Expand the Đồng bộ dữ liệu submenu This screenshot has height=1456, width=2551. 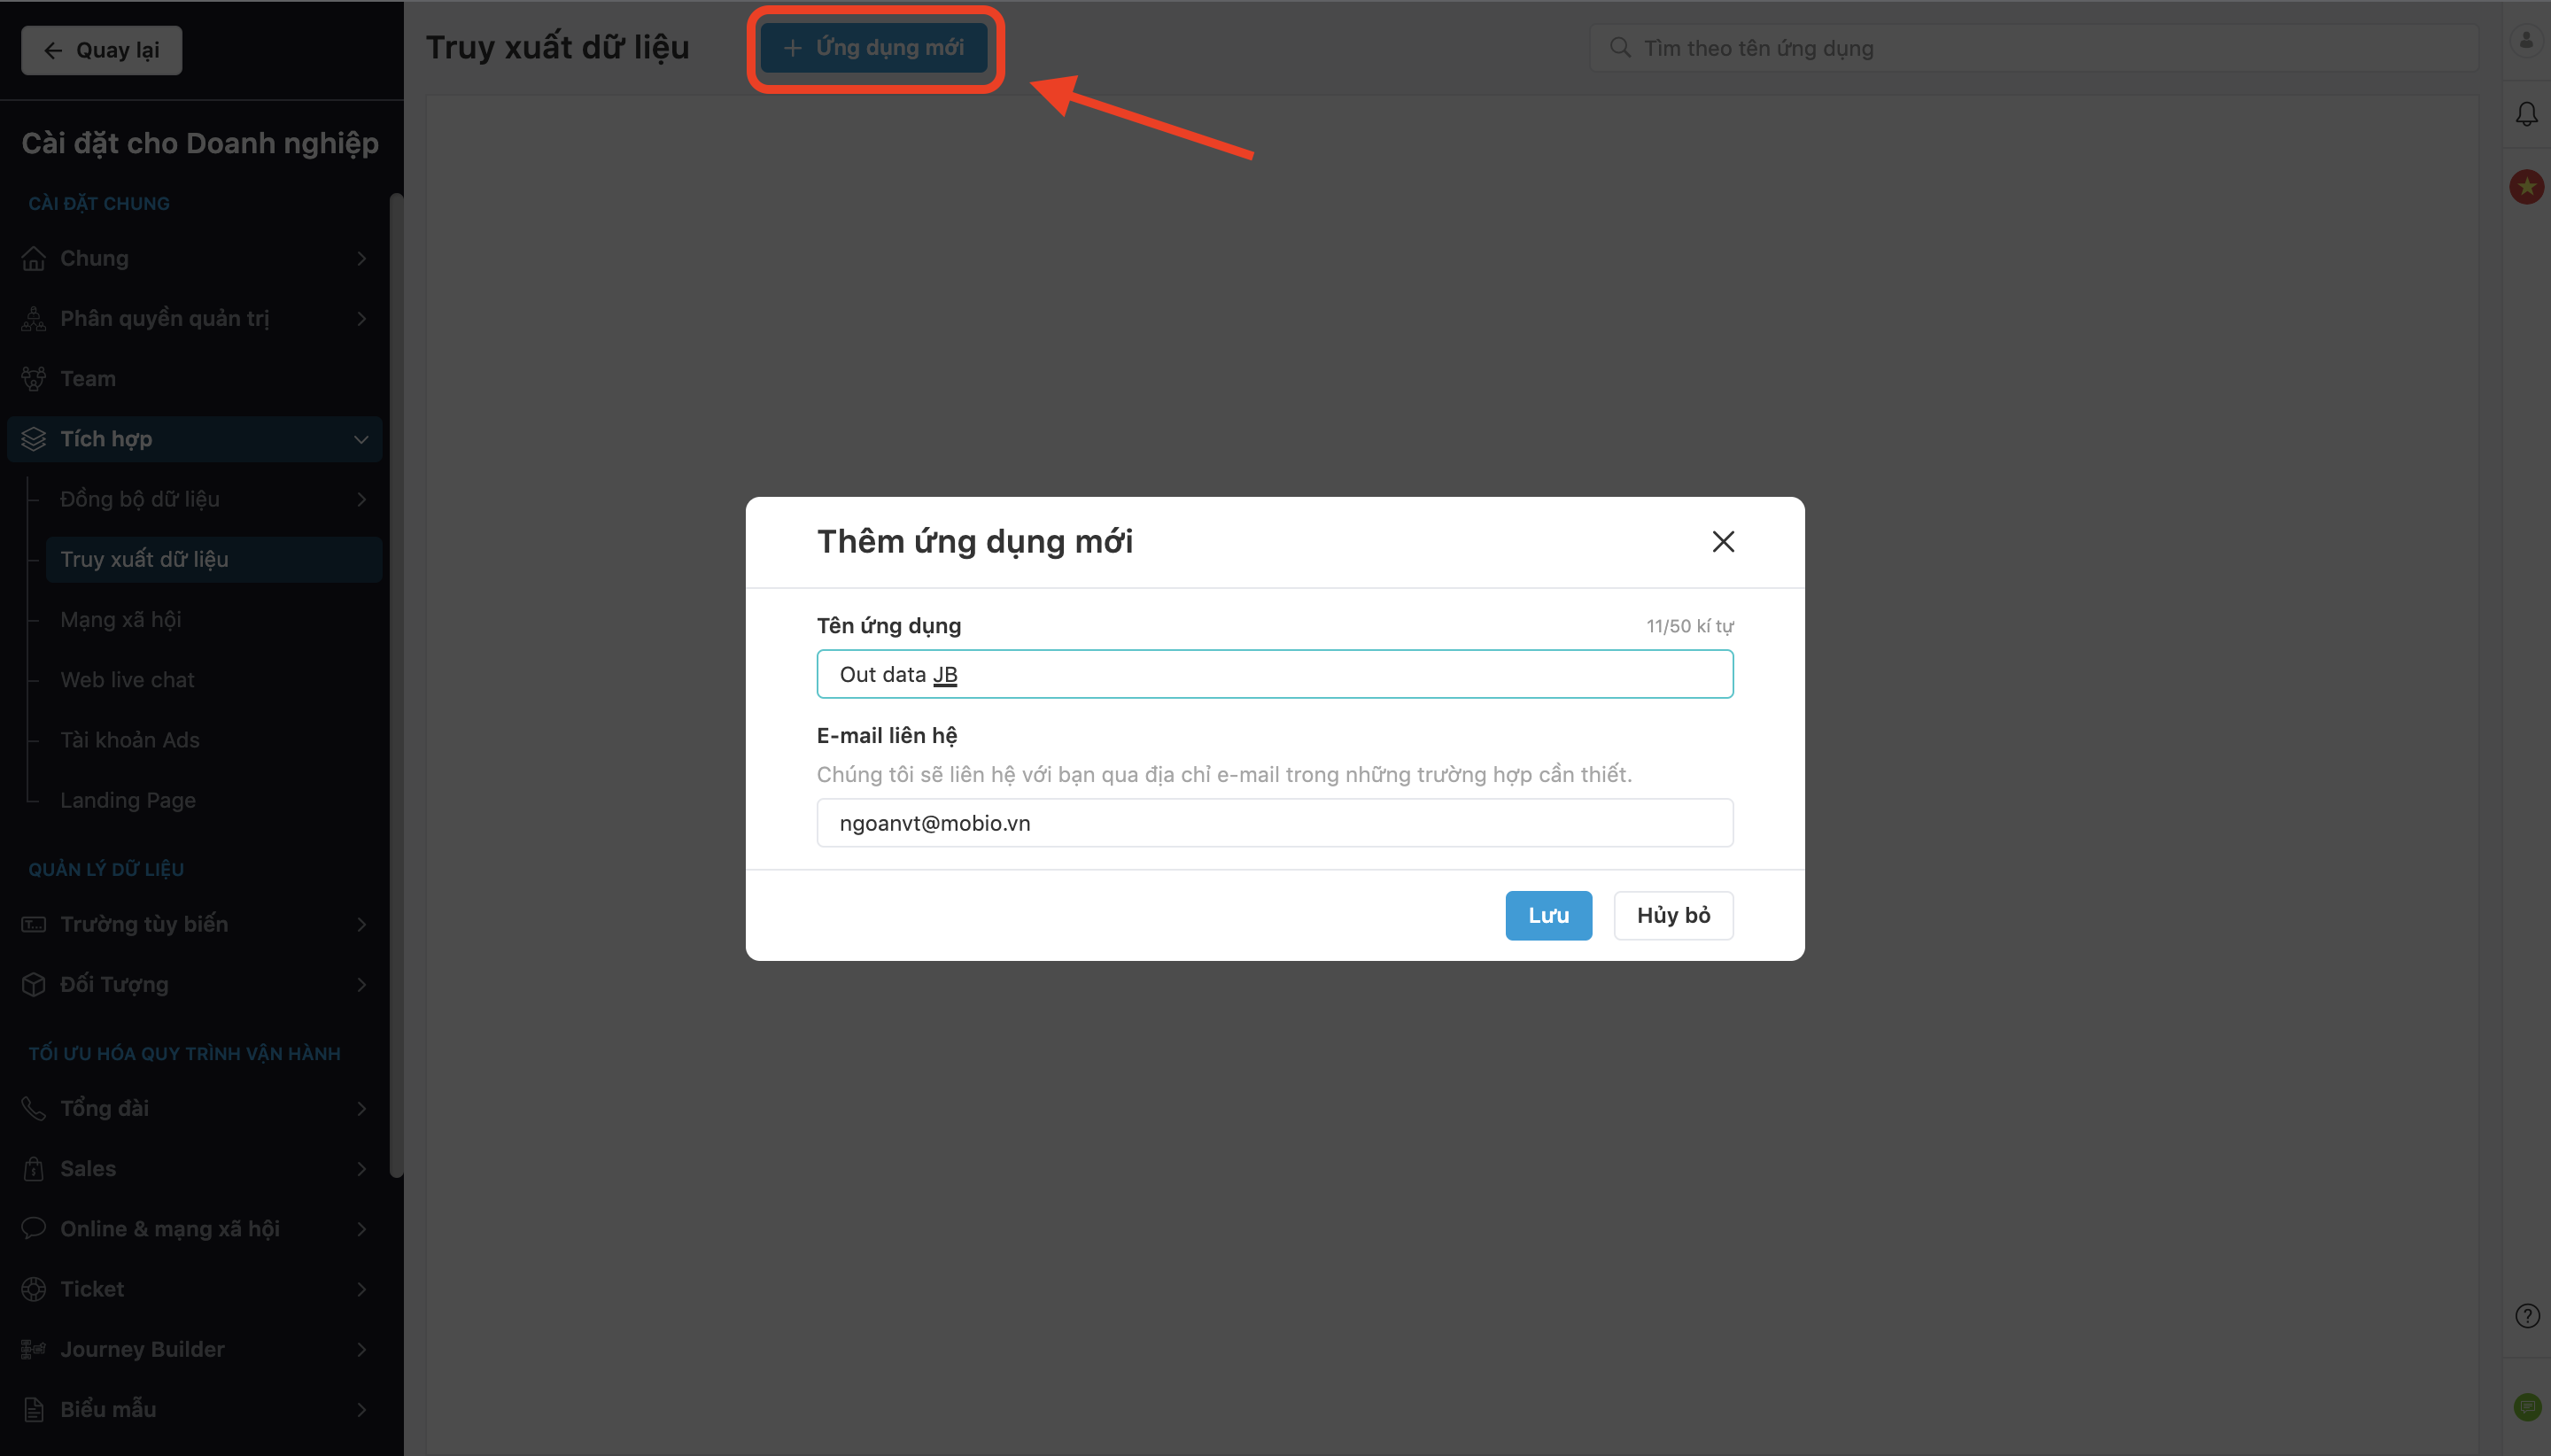pos(361,499)
